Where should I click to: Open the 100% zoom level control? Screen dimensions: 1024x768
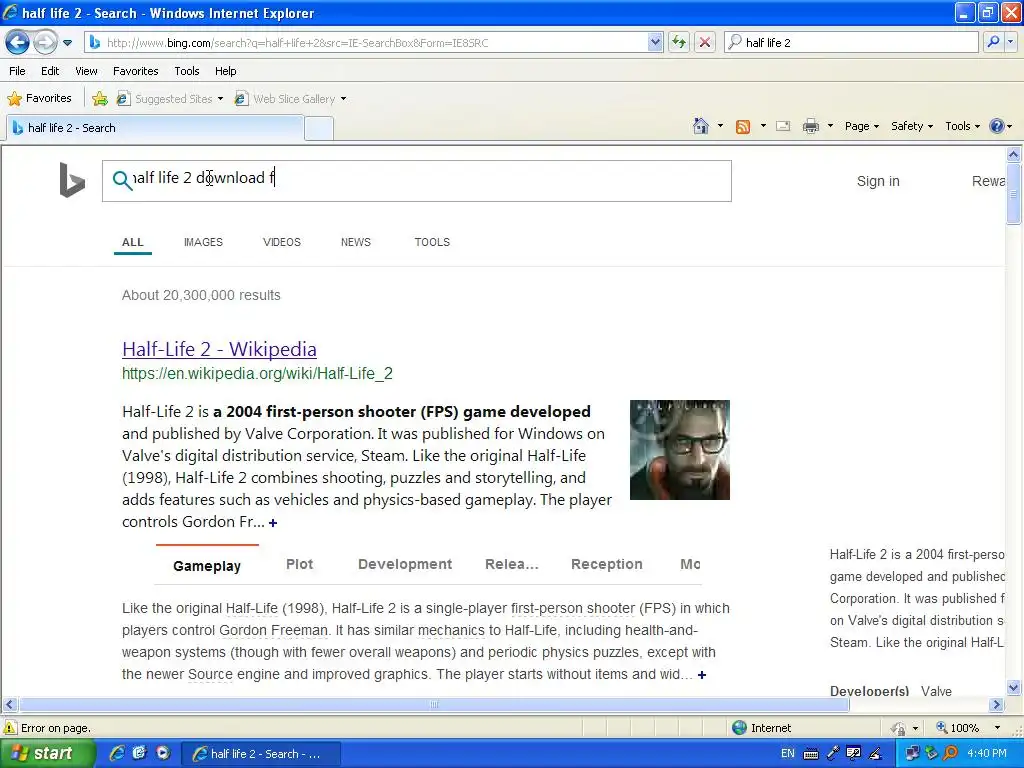click(968, 728)
